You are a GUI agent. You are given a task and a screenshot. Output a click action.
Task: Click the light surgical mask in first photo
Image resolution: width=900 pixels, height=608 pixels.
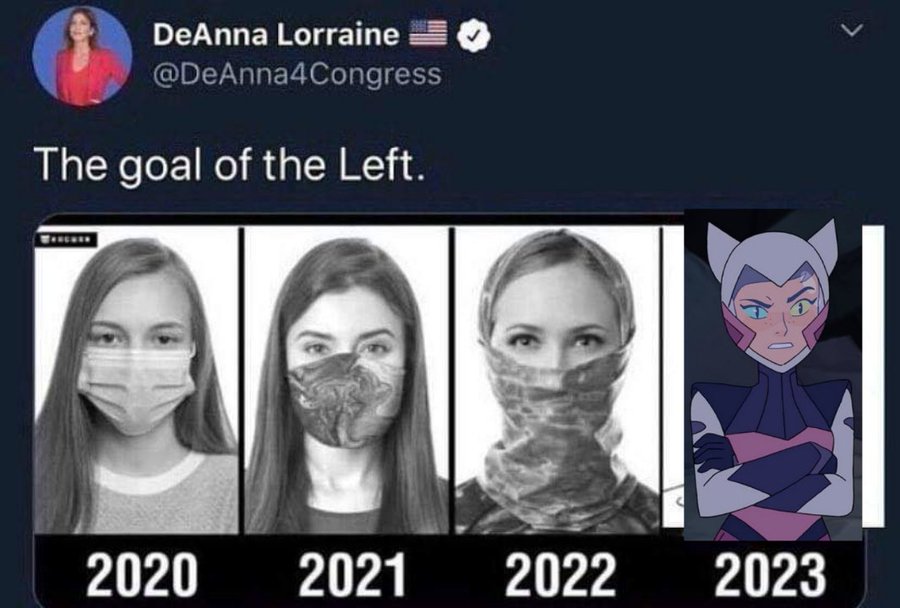137,390
